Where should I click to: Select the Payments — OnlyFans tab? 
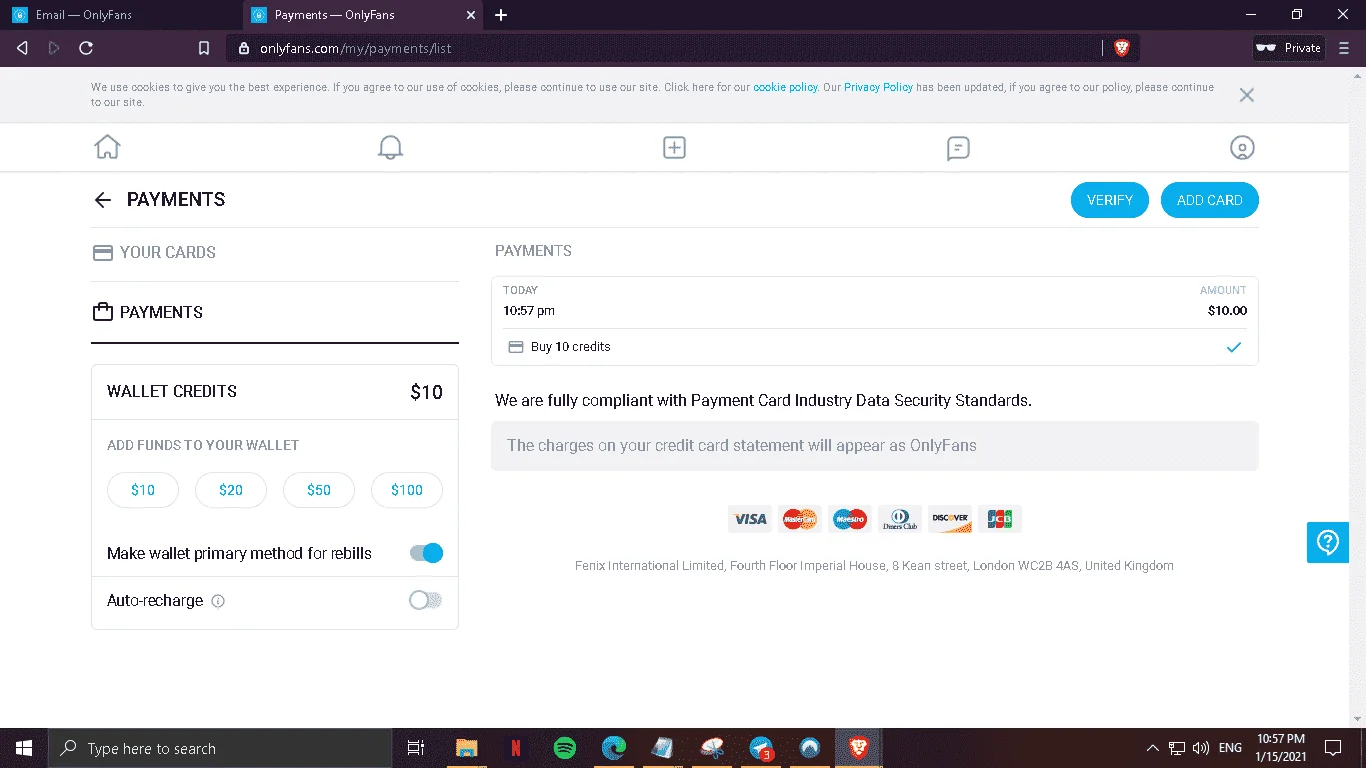(x=363, y=15)
